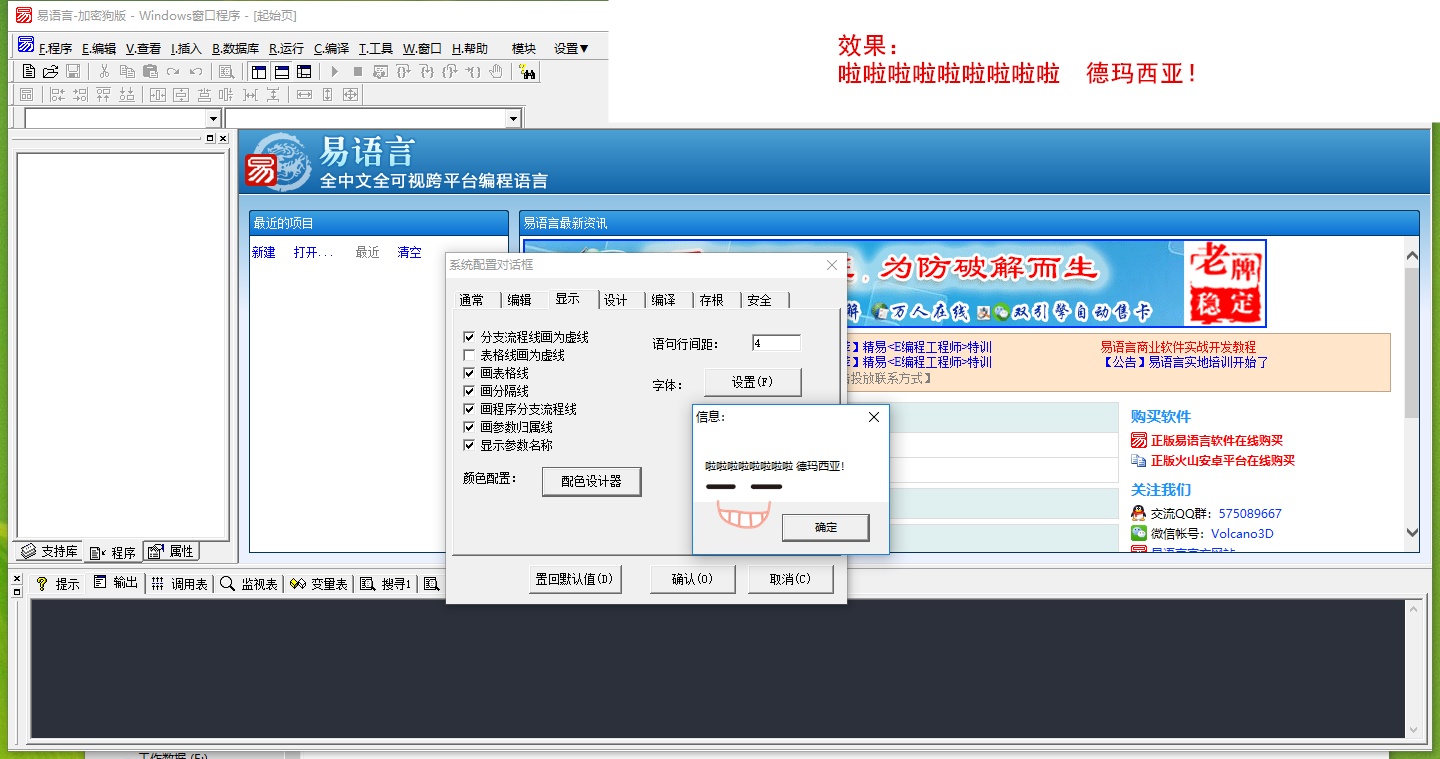Uncheck 分支流程线画为虚线 checkbox
Viewport: 1440px width, 759px height.
click(x=470, y=338)
